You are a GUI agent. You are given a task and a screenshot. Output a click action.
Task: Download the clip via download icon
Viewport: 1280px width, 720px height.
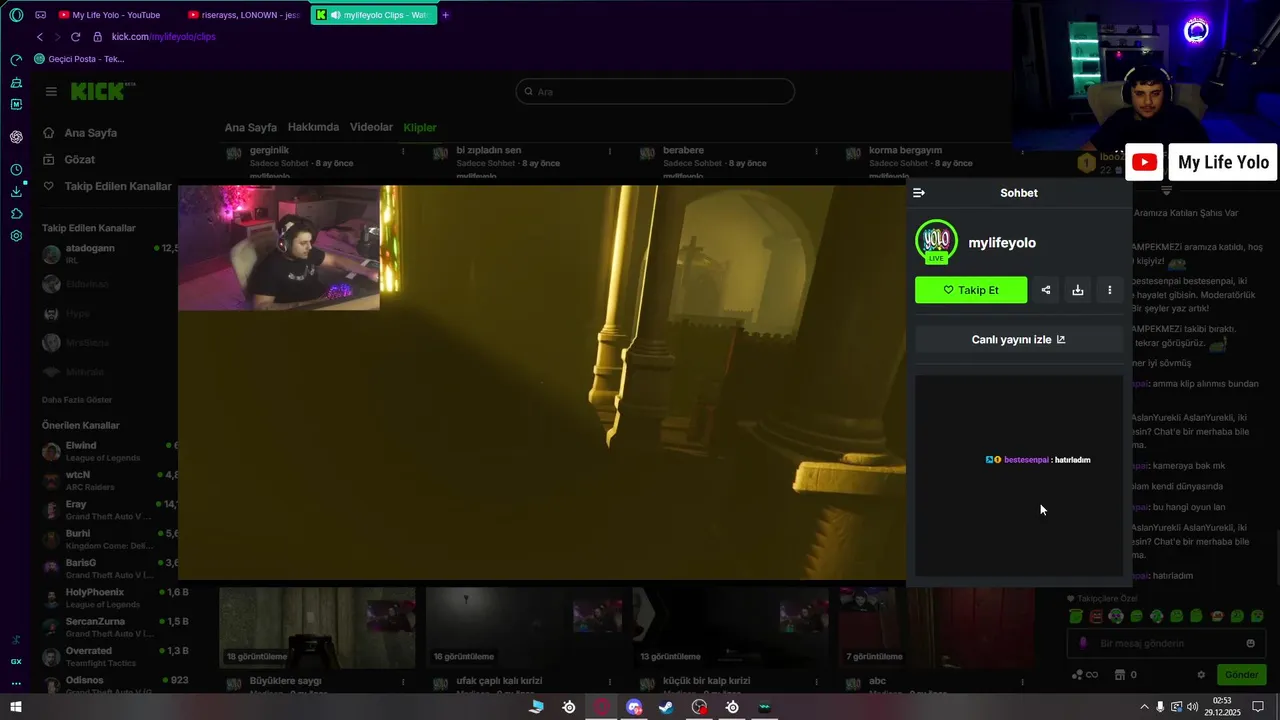click(1077, 290)
